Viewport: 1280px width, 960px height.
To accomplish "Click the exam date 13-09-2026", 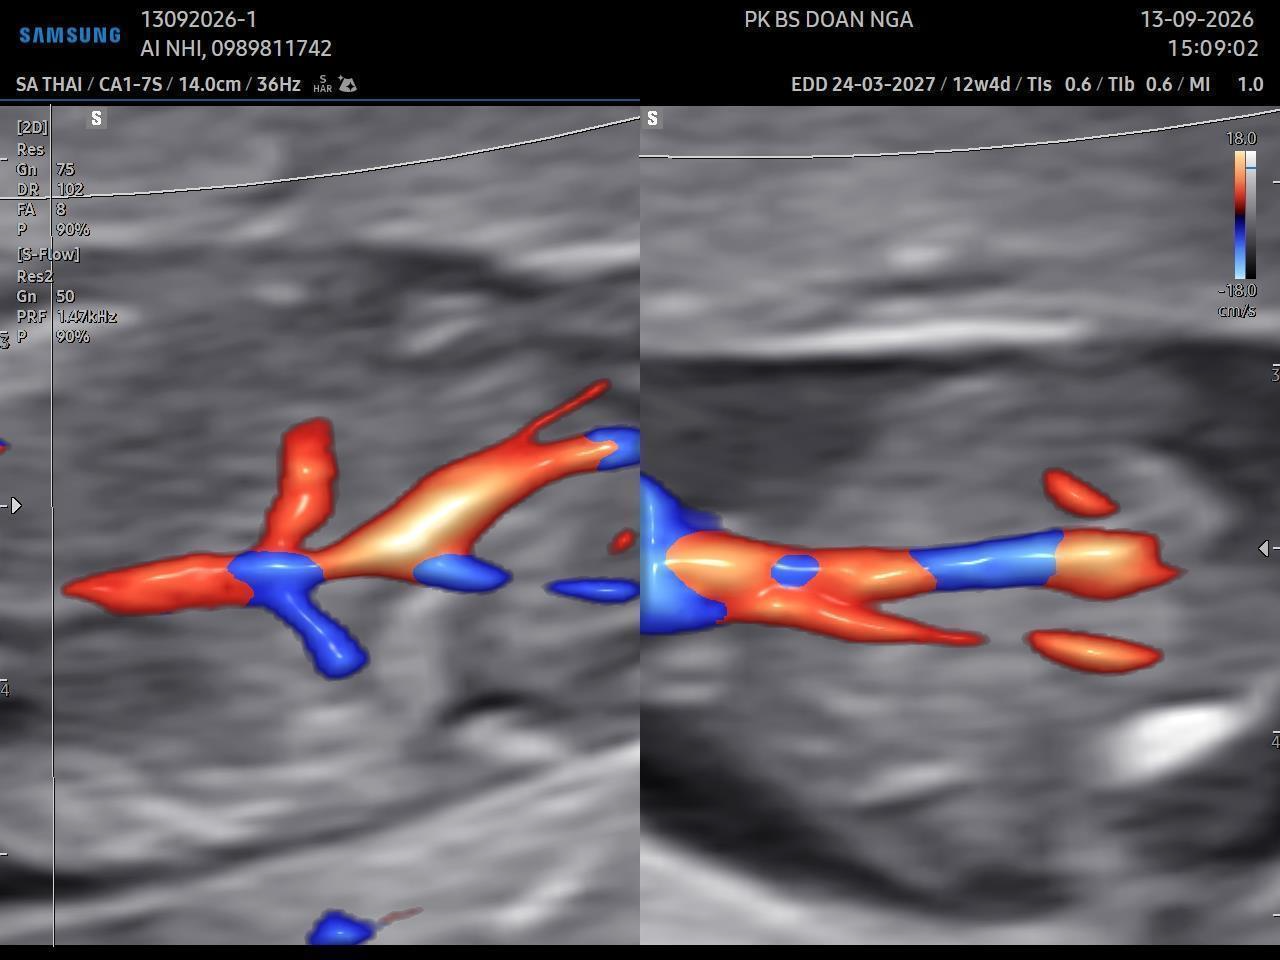I will [x=1197, y=19].
